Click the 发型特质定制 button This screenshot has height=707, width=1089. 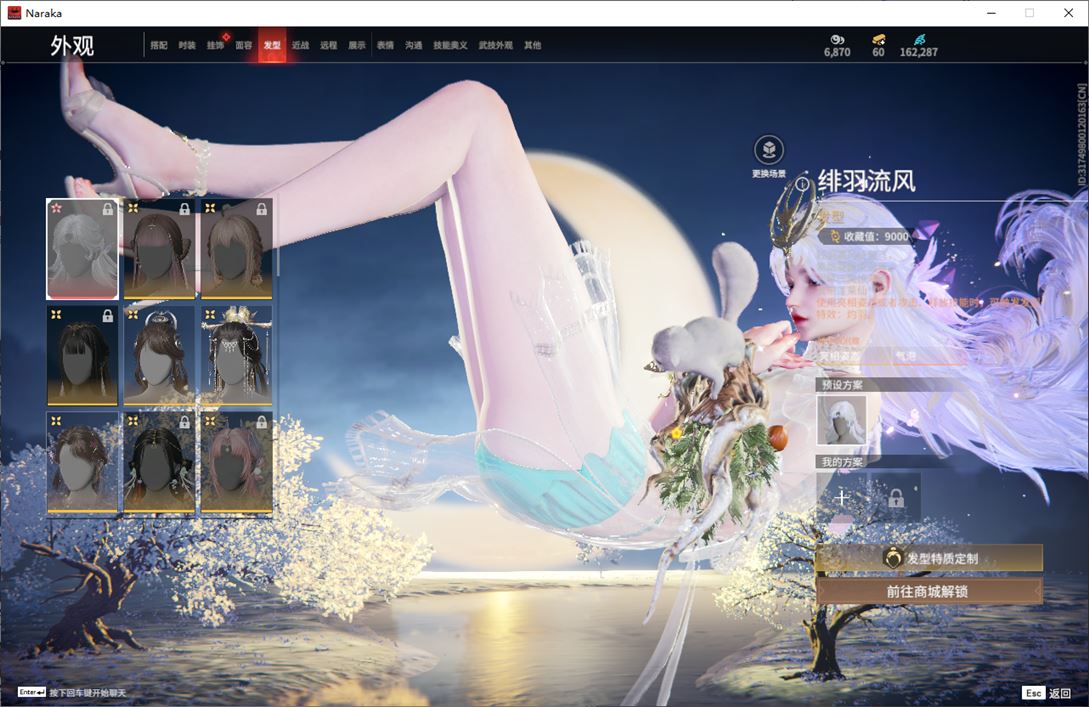[929, 558]
